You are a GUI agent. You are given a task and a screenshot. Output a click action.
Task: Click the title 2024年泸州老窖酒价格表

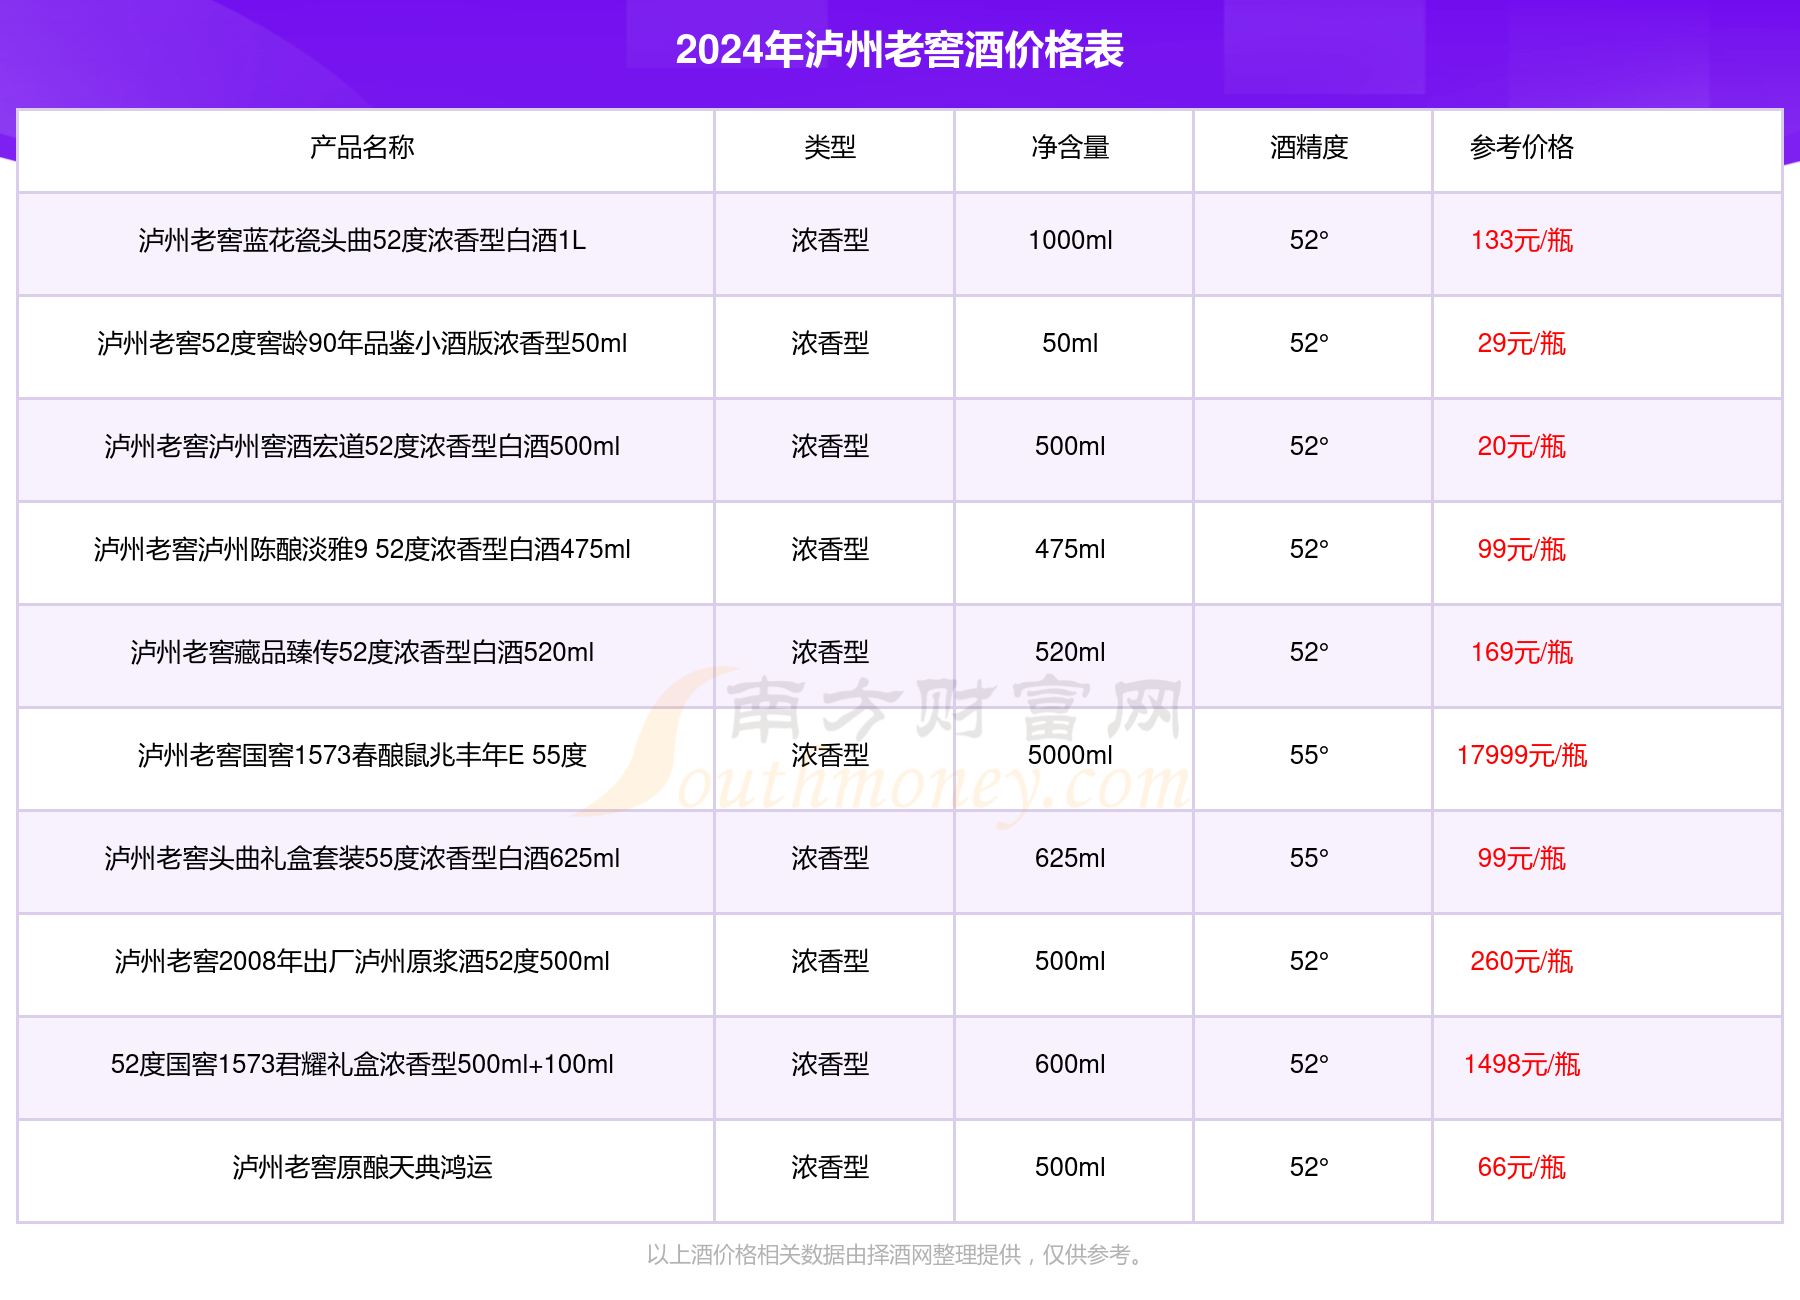(899, 50)
